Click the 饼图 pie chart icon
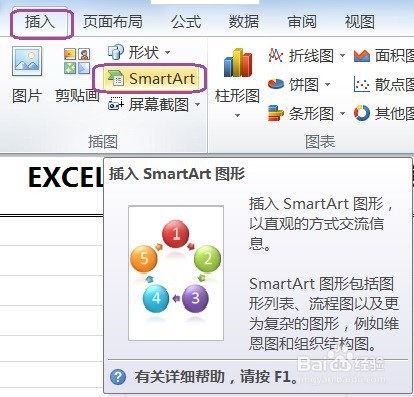The width and height of the screenshot is (414, 397). coord(276,84)
